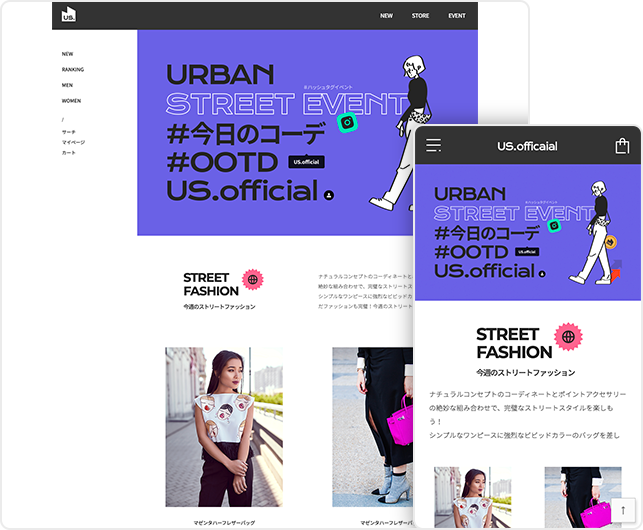Click the #今日のコーデ hashtag on desktop banner
The image size is (643, 530).
tap(246, 134)
